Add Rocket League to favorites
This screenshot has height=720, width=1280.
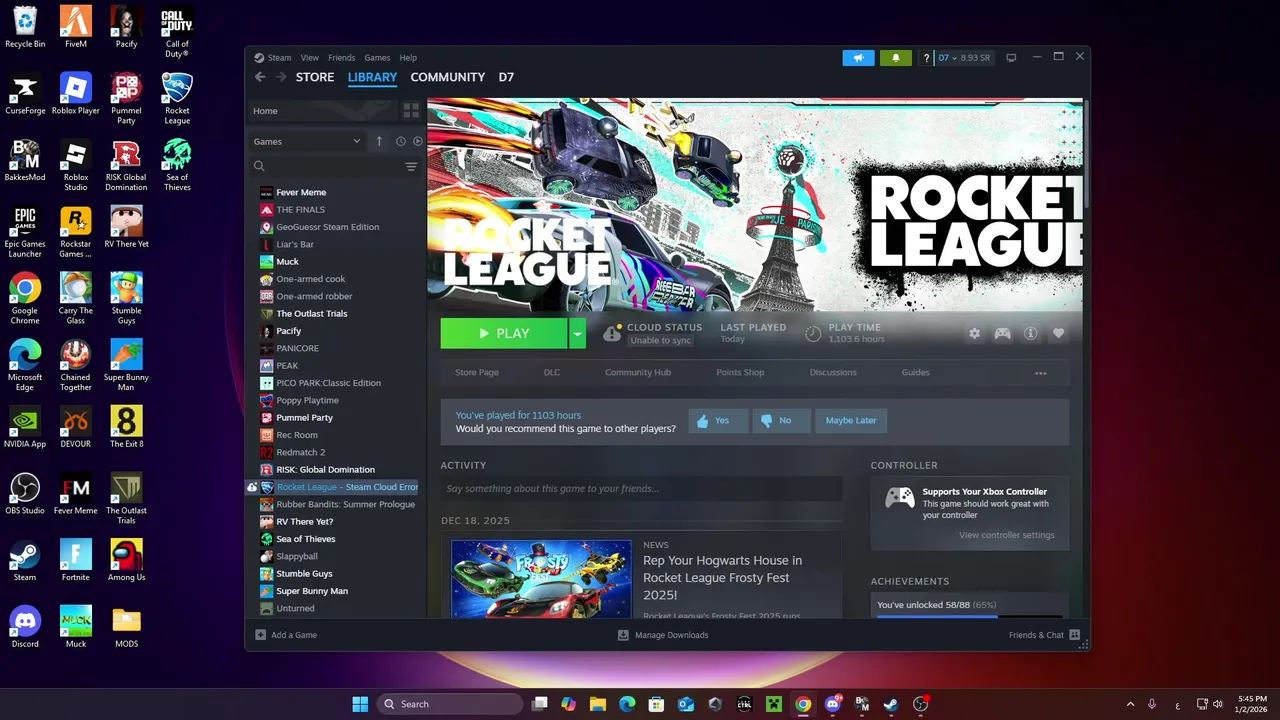tap(1058, 333)
